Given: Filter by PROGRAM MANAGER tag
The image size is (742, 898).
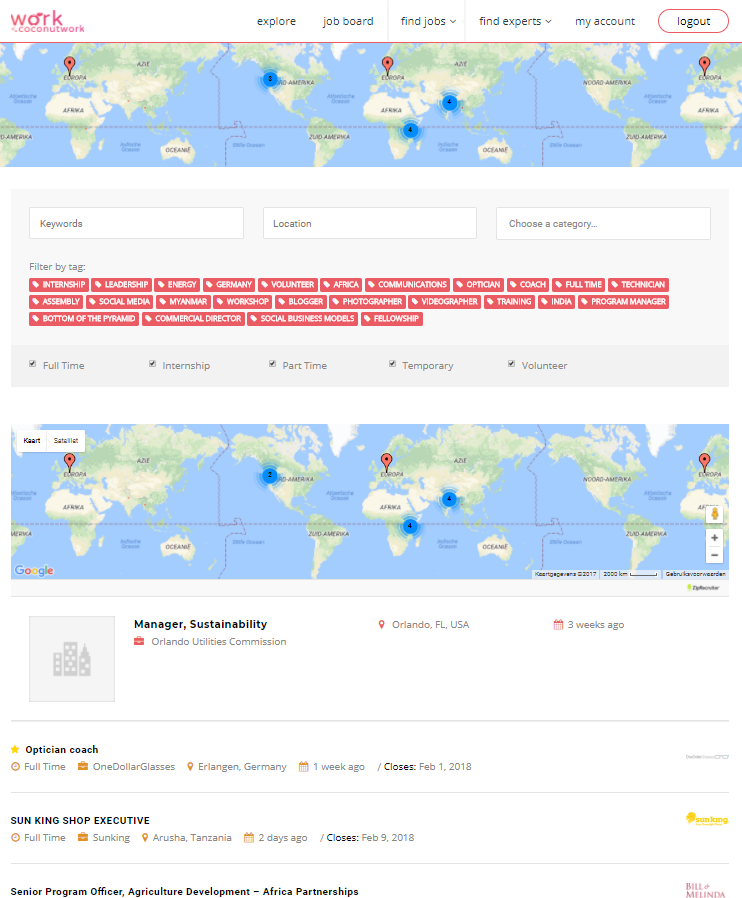Looking at the screenshot, I should click(623, 302).
